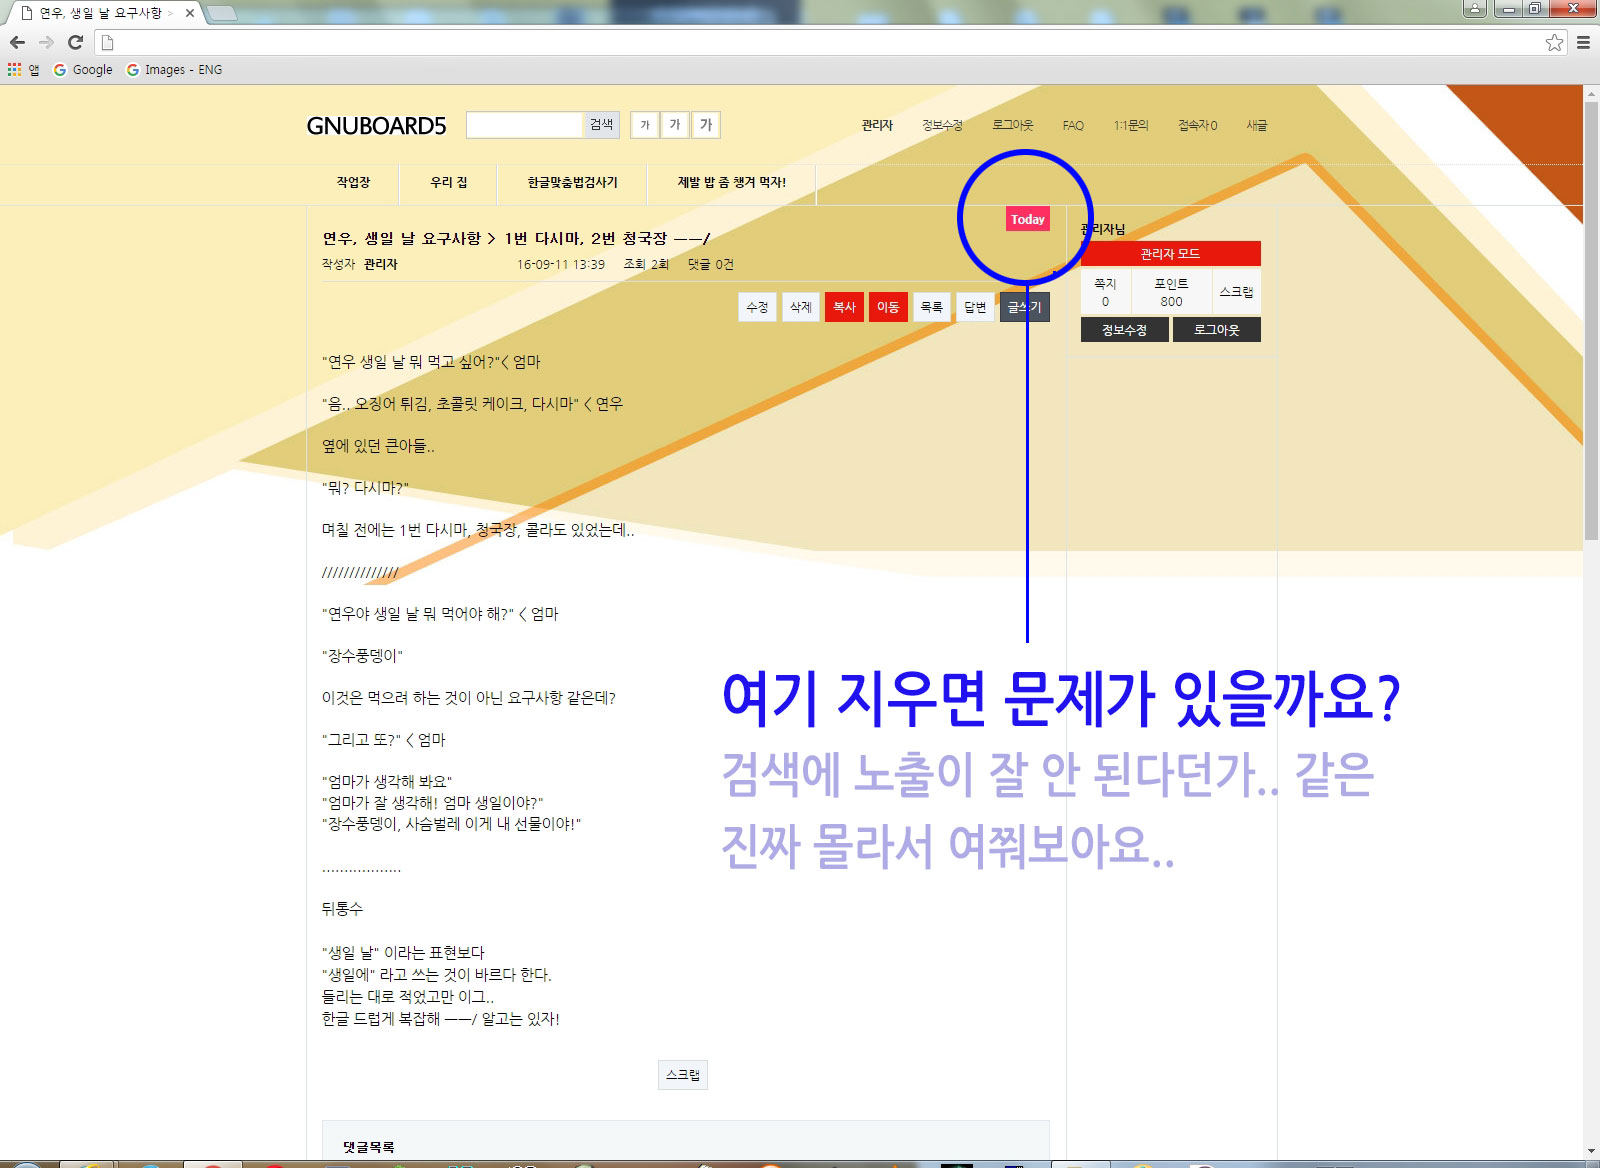Reload the page with the refresh icon
Screen dimensions: 1600x1168
pyautogui.click(x=75, y=42)
